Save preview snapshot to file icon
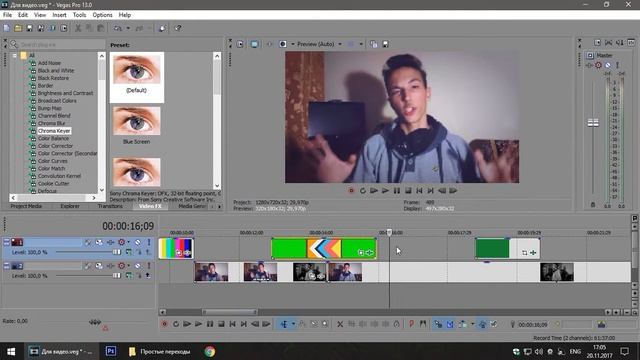The image size is (640, 360). point(385,44)
